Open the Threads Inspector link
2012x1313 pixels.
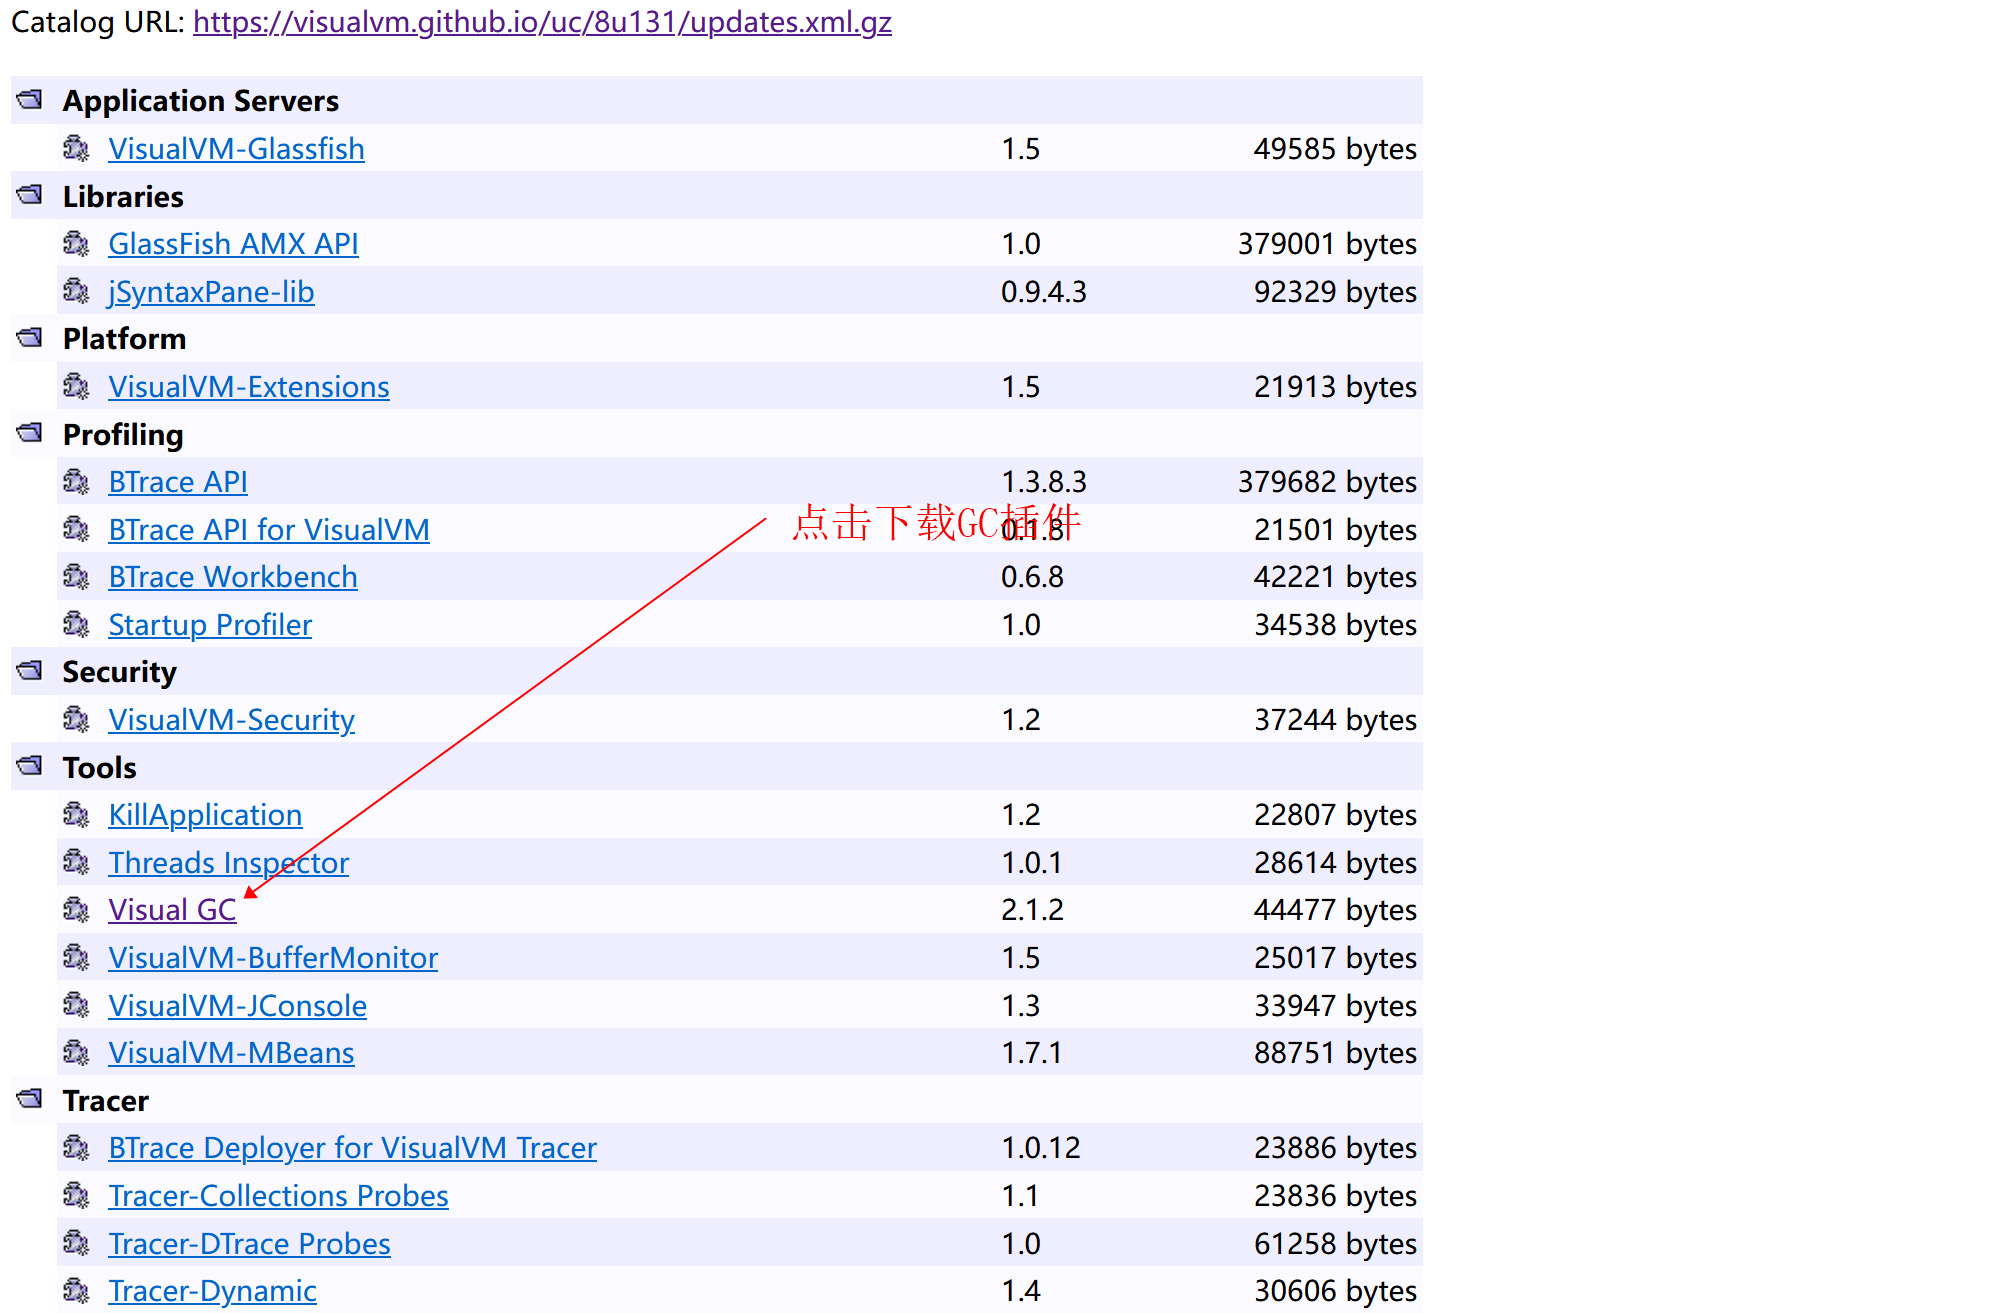[228, 863]
